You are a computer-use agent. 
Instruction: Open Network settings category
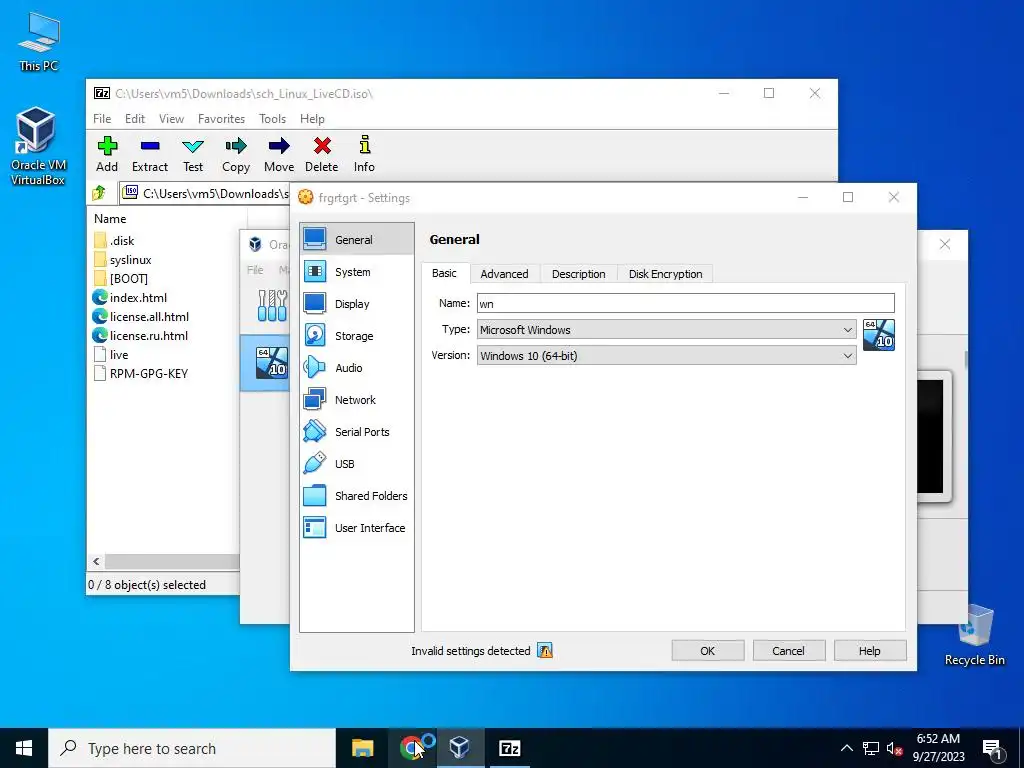click(x=357, y=400)
